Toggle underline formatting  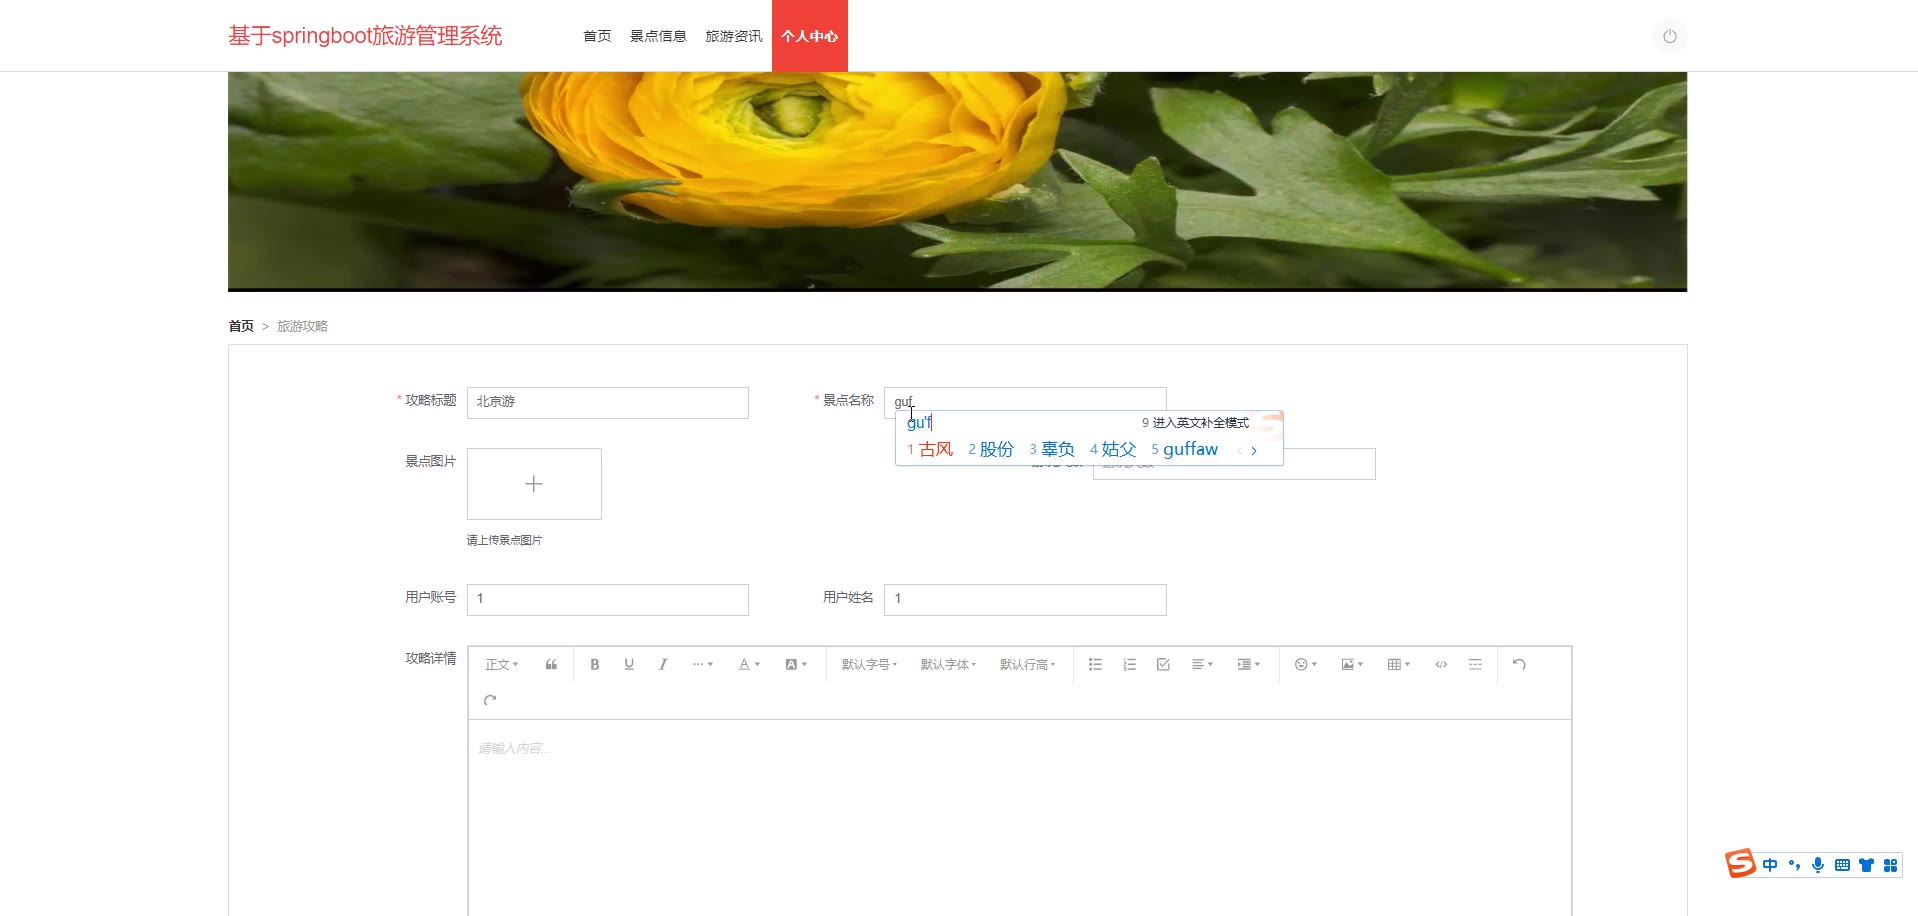629,665
